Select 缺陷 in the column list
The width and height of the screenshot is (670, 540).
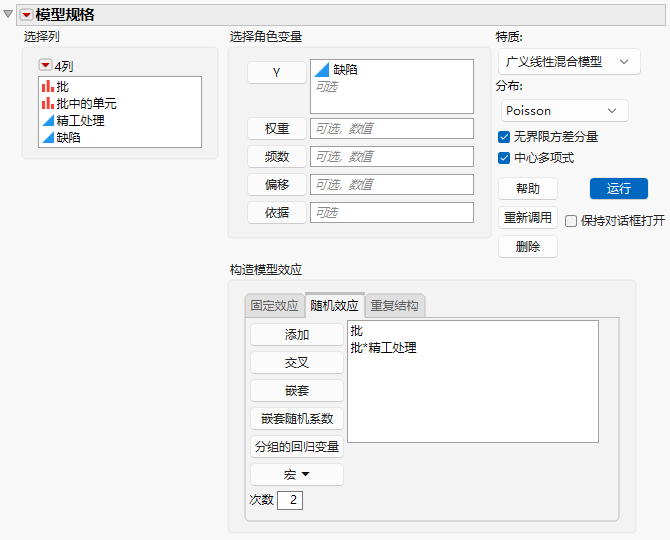pos(68,137)
